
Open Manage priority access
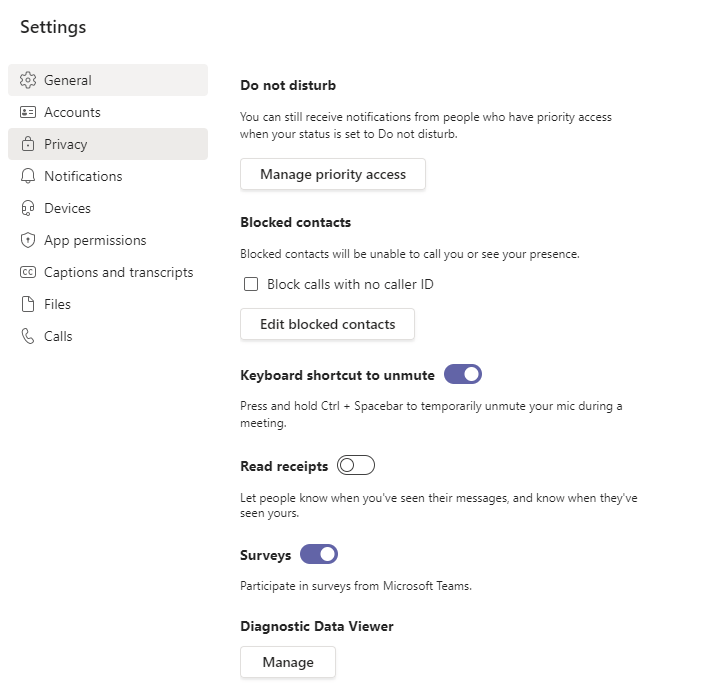pyautogui.click(x=333, y=174)
